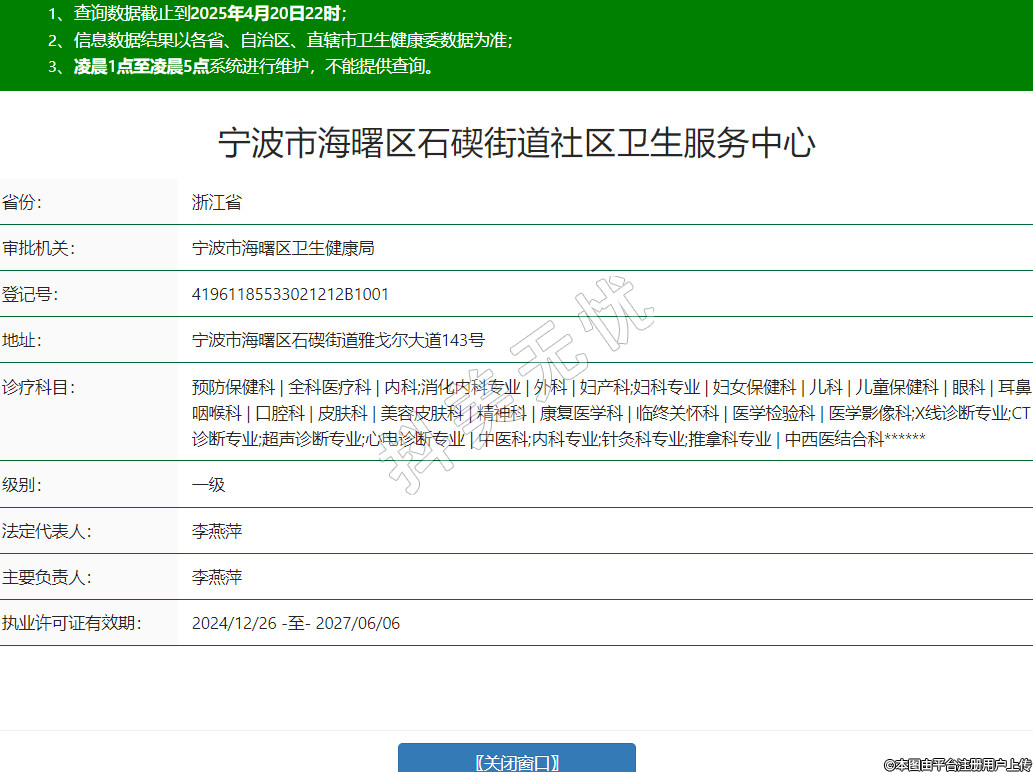Click the 诊疗科目 row label

[x=39, y=387]
